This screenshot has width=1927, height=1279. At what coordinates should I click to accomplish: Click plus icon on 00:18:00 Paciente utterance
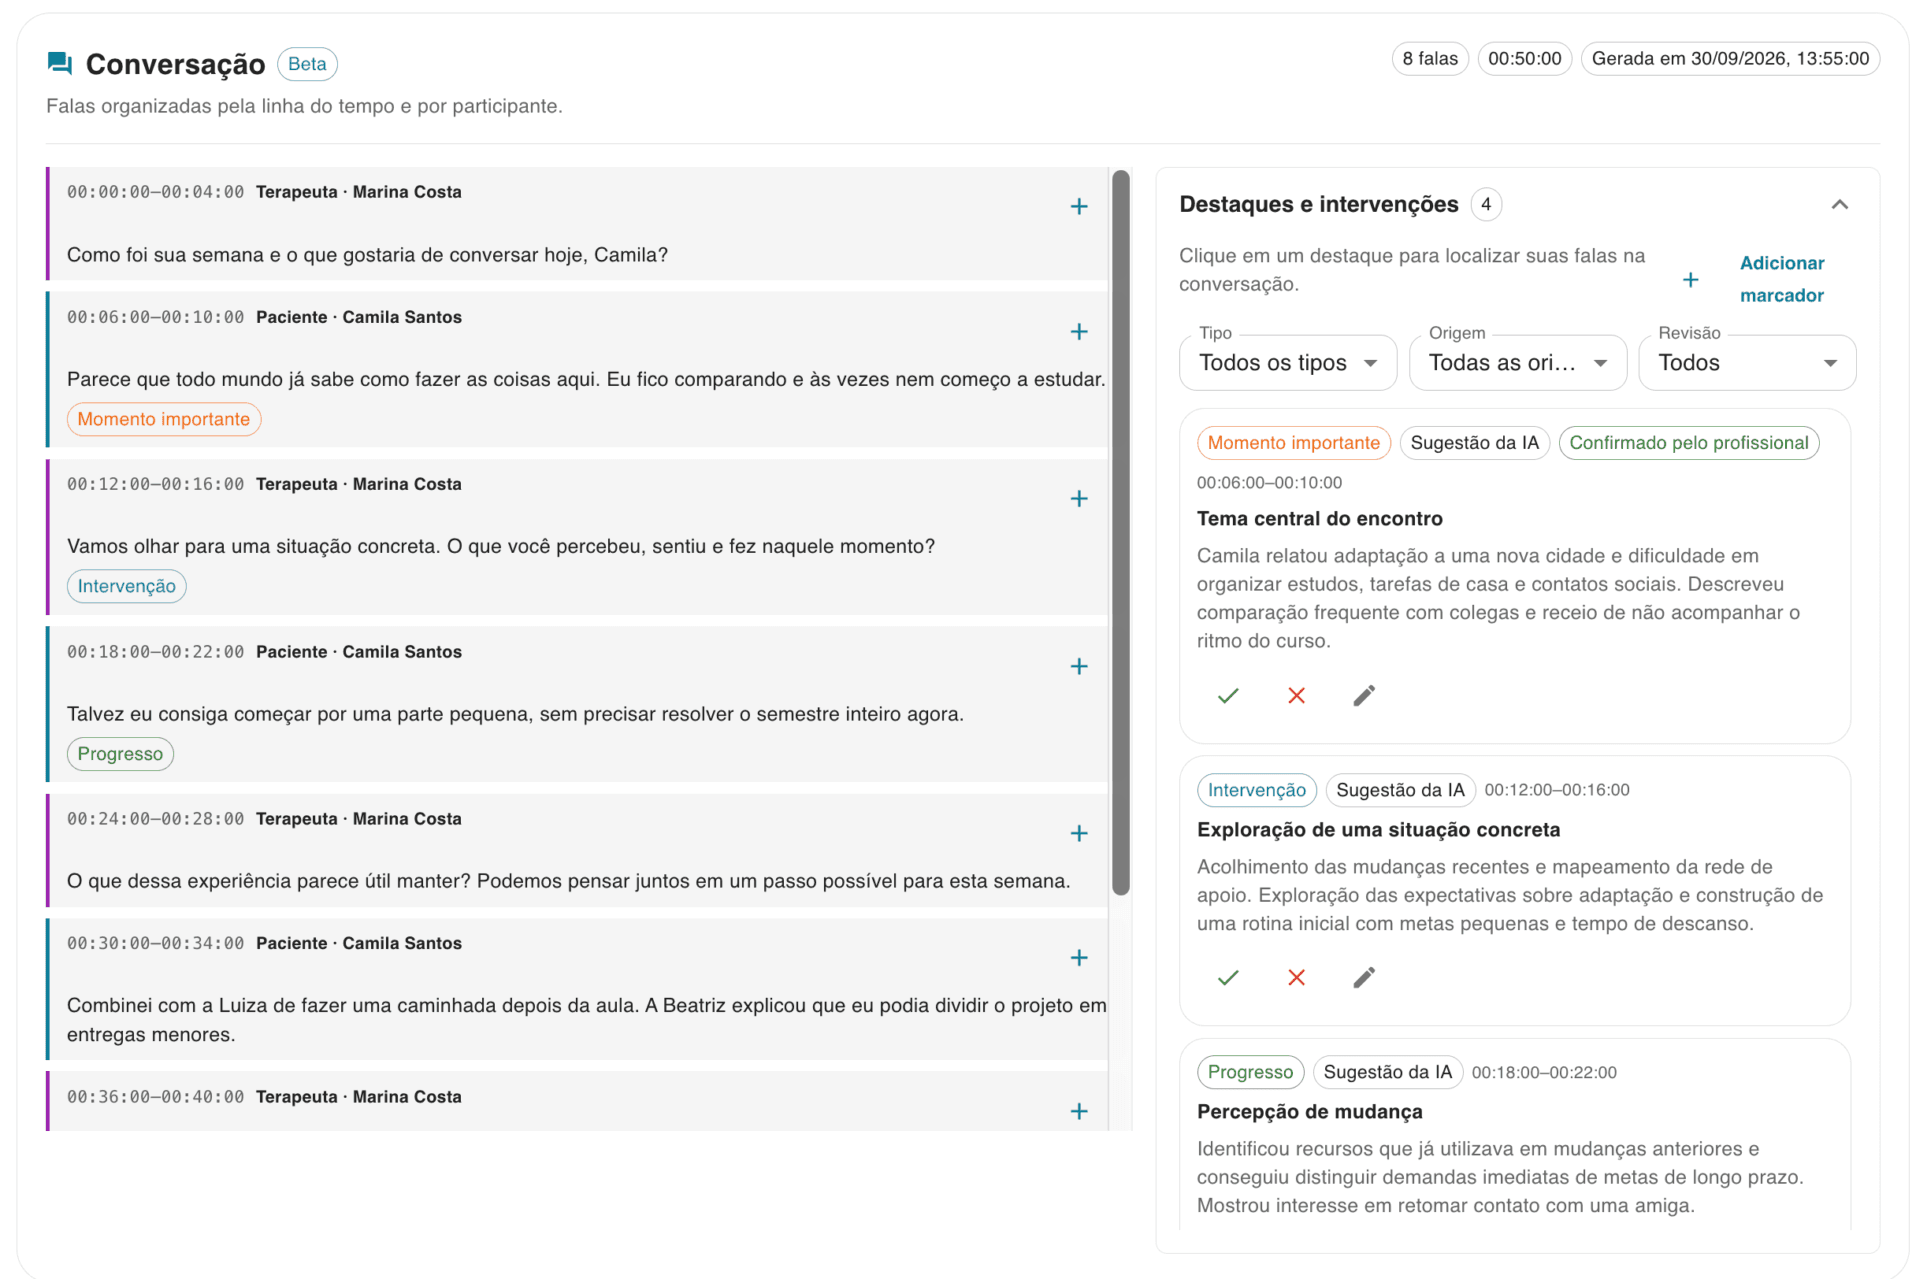(x=1078, y=667)
